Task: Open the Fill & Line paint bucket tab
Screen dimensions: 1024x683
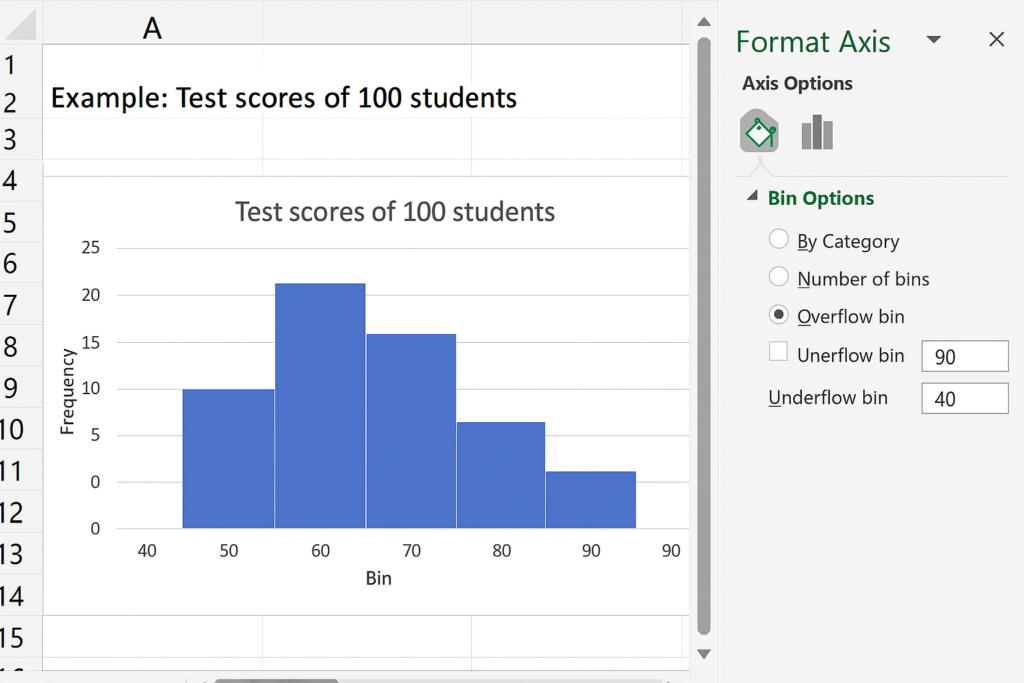Action: click(x=759, y=132)
